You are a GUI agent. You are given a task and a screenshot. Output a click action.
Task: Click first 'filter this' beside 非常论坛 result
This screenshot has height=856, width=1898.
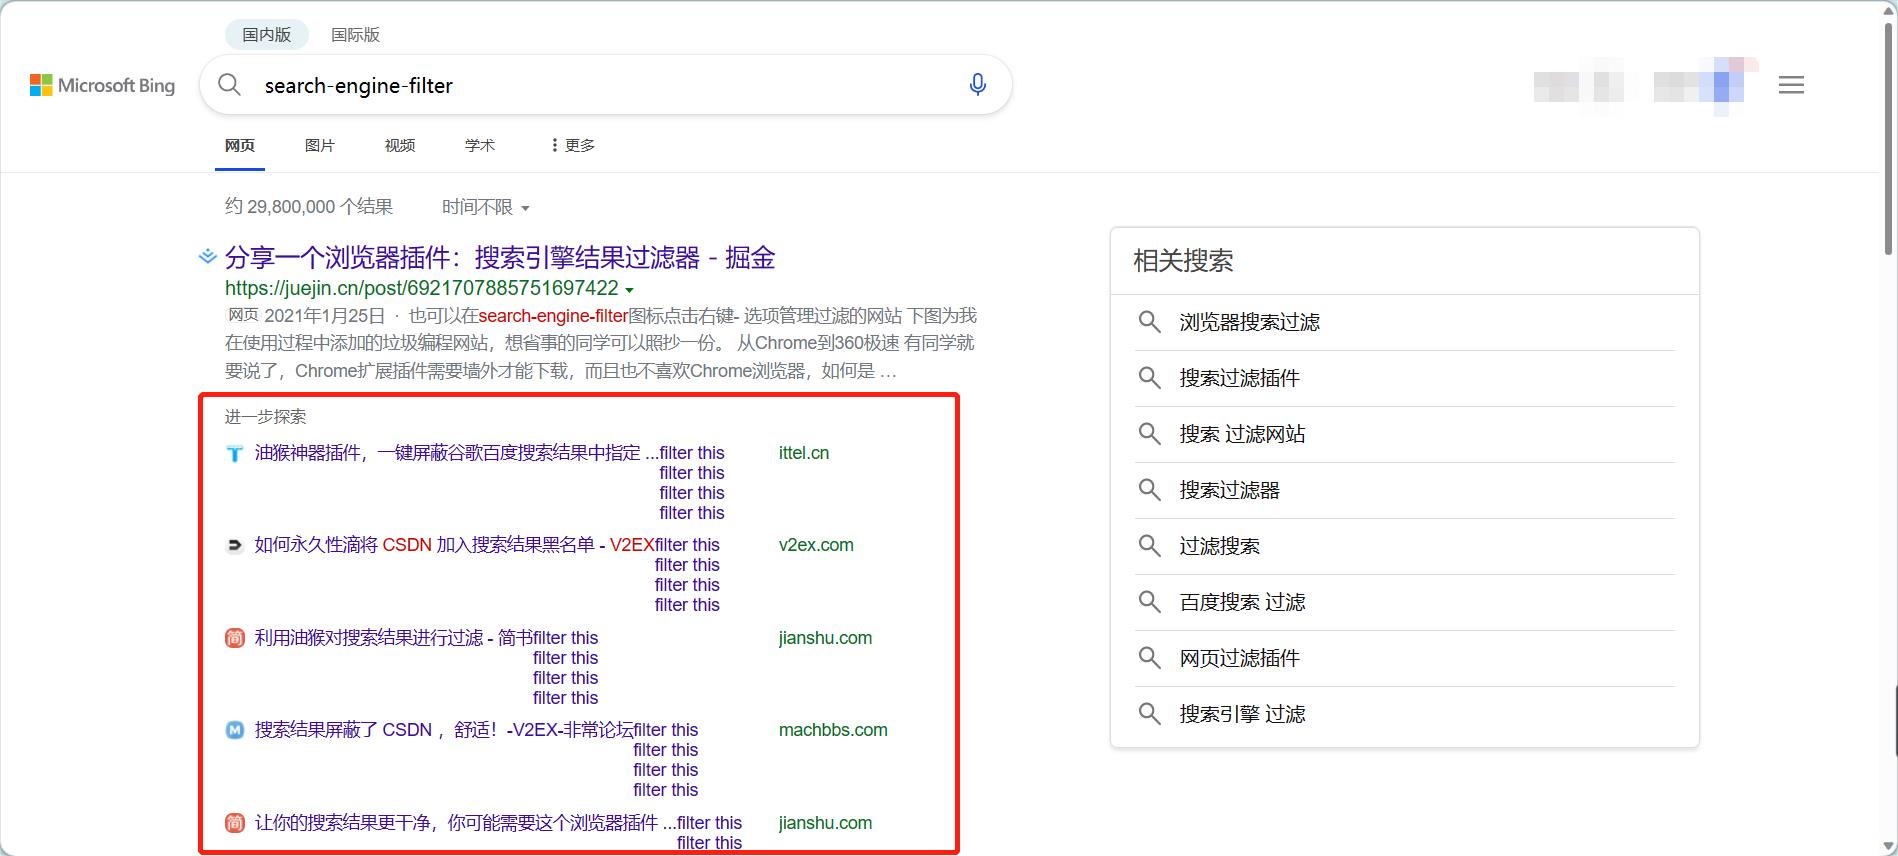tap(665, 730)
